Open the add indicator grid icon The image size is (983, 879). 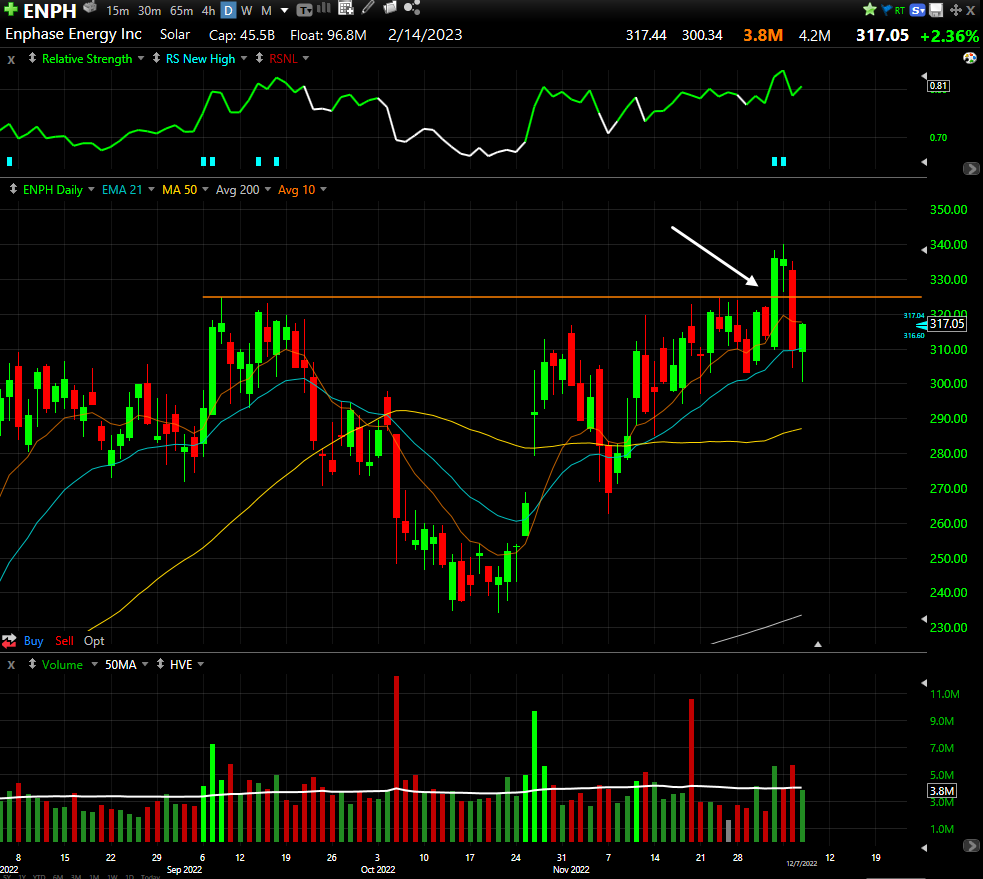[346, 8]
